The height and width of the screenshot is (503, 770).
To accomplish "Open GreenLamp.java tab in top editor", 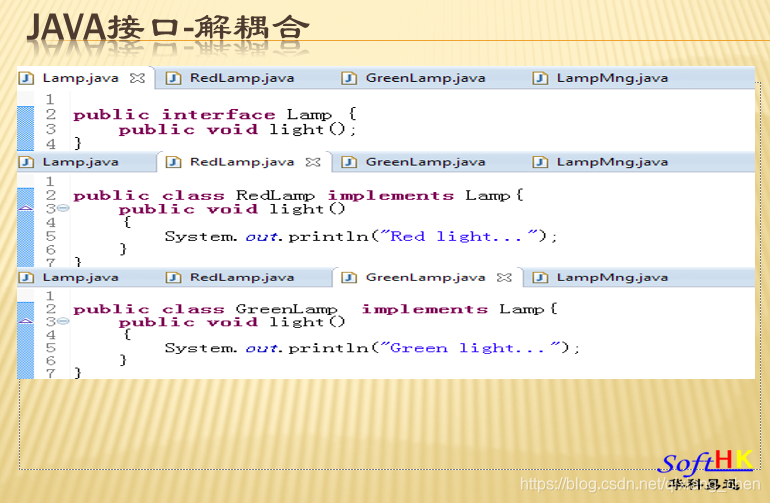I will (x=425, y=78).
